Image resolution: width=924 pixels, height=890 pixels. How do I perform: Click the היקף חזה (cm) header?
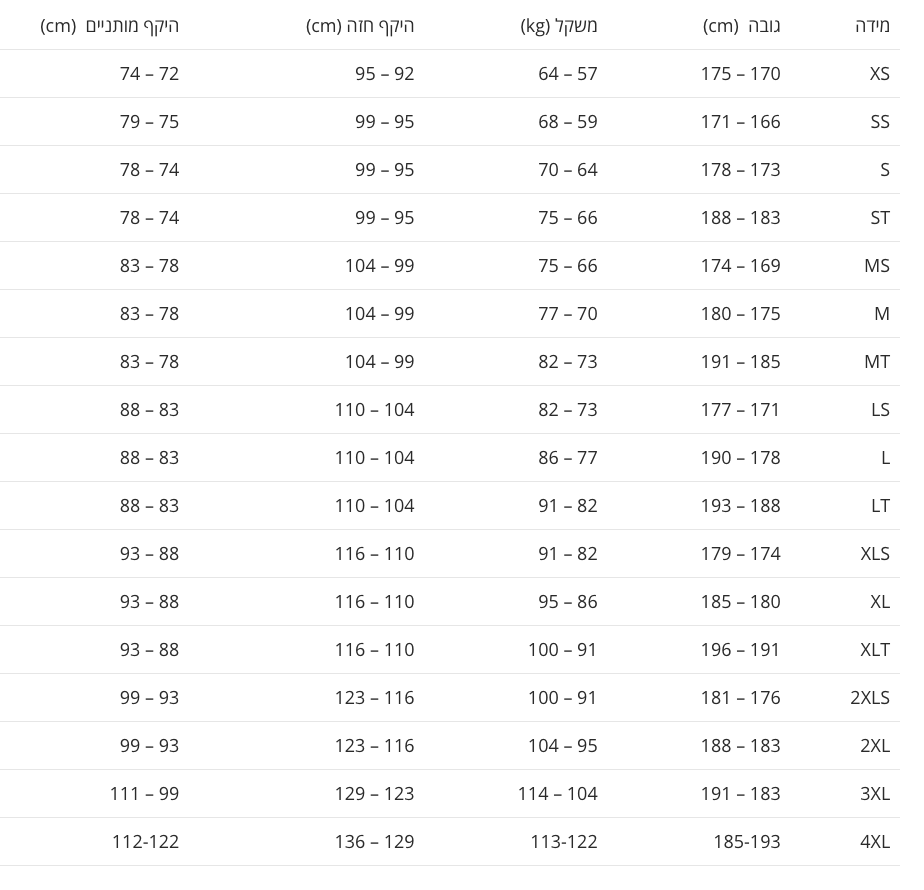[x=360, y=26]
